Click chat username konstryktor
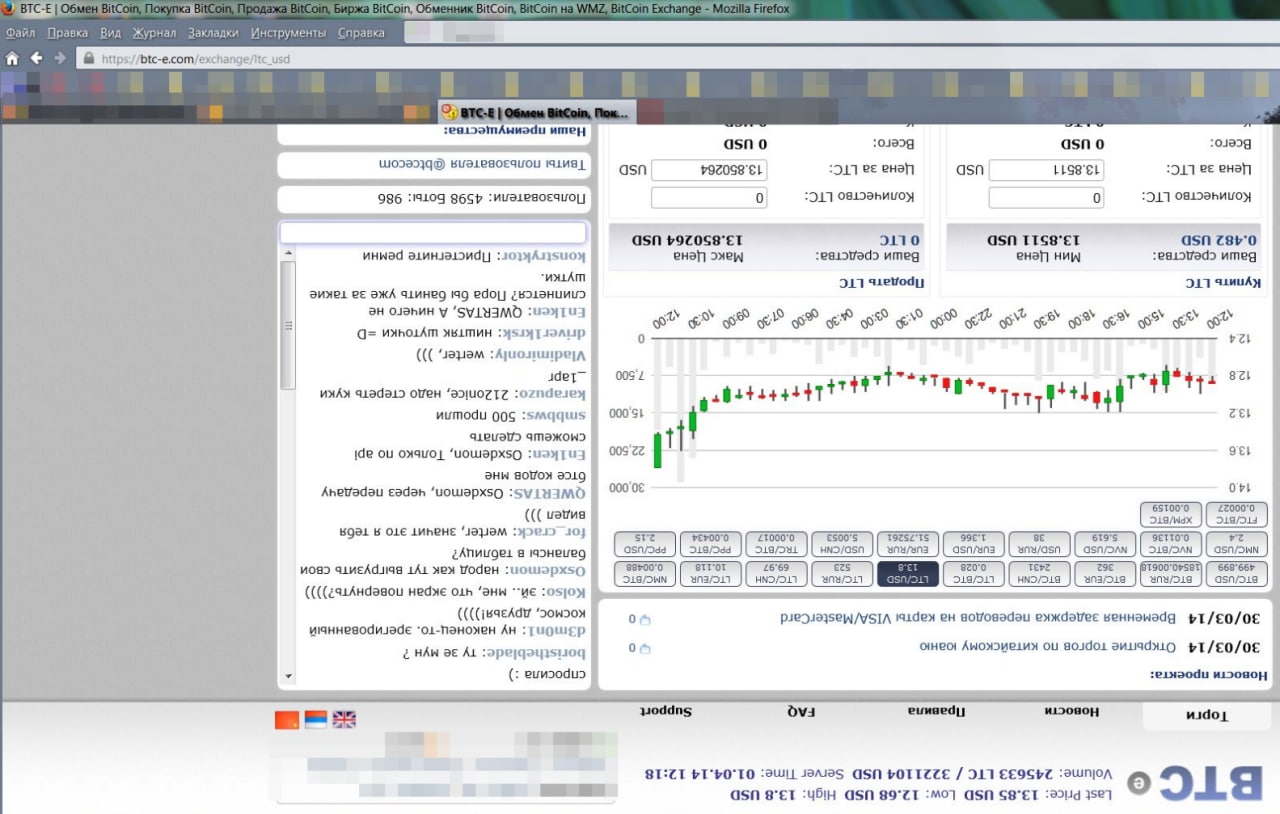The image size is (1280, 814). pyautogui.click(x=541, y=256)
